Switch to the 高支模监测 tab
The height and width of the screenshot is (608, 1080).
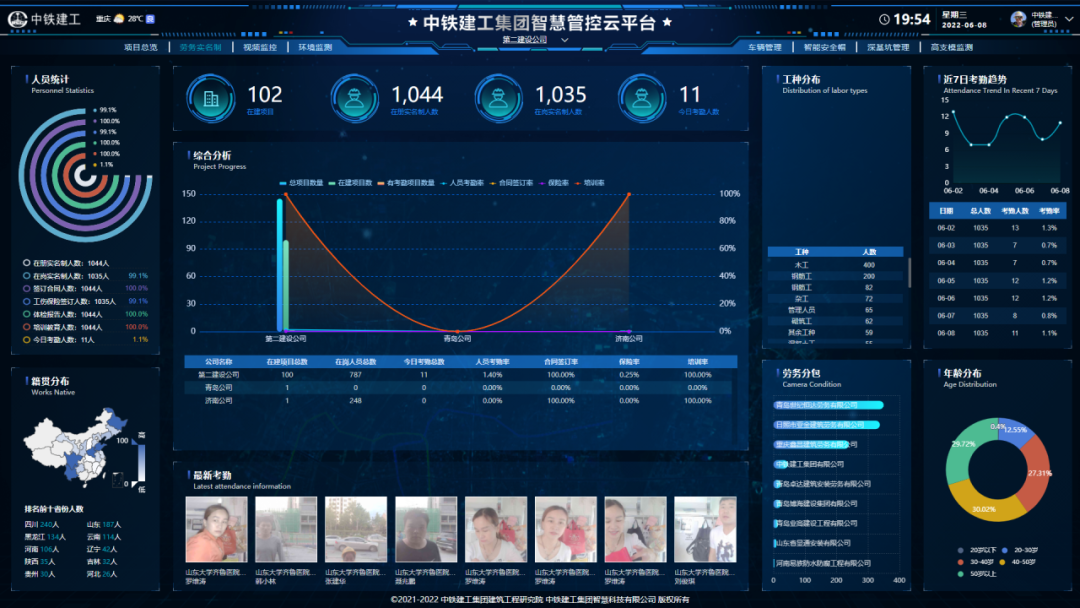coord(952,48)
